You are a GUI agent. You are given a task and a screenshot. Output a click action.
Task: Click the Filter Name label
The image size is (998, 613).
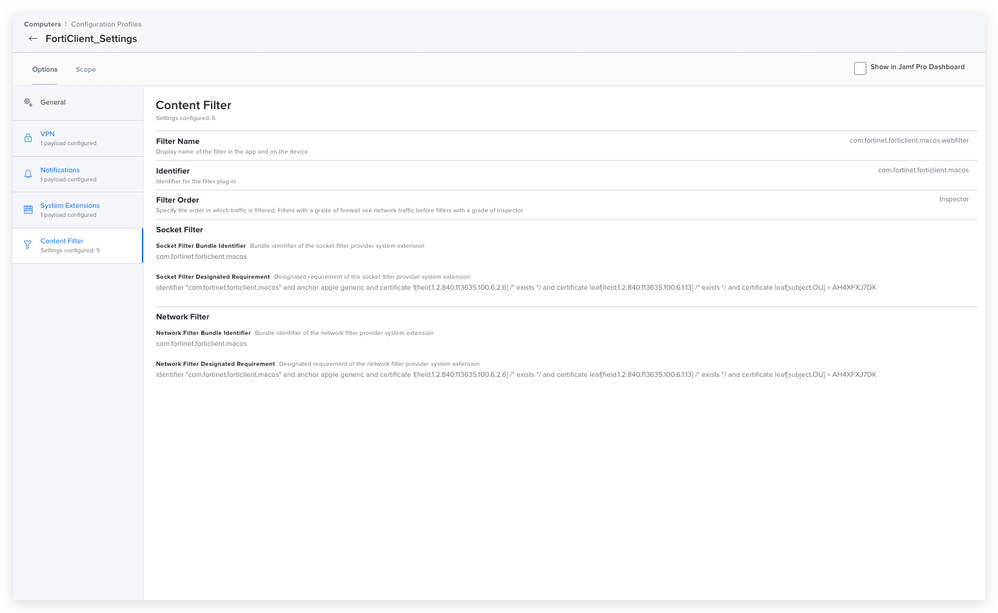pos(178,141)
